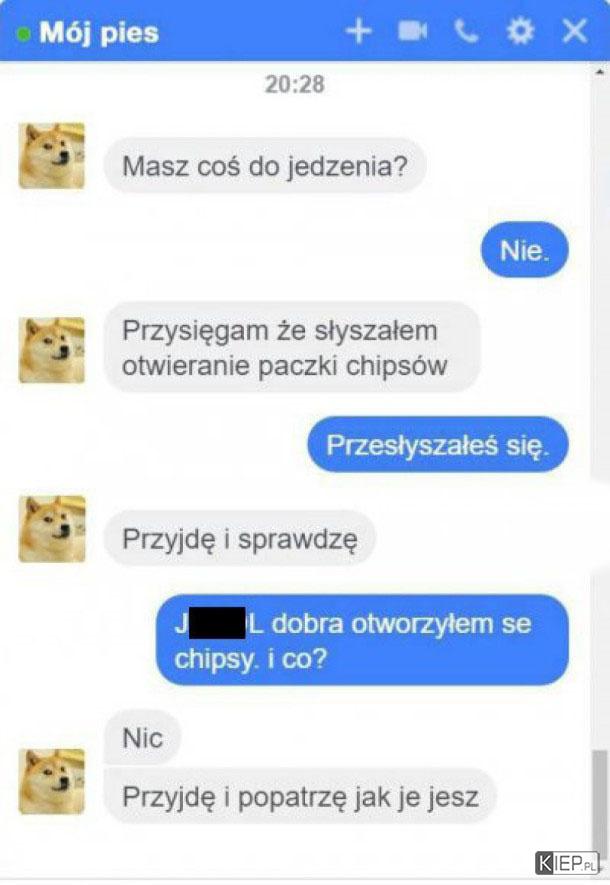
Task: Click the doge avatar beside the last message
Action: click(52, 781)
